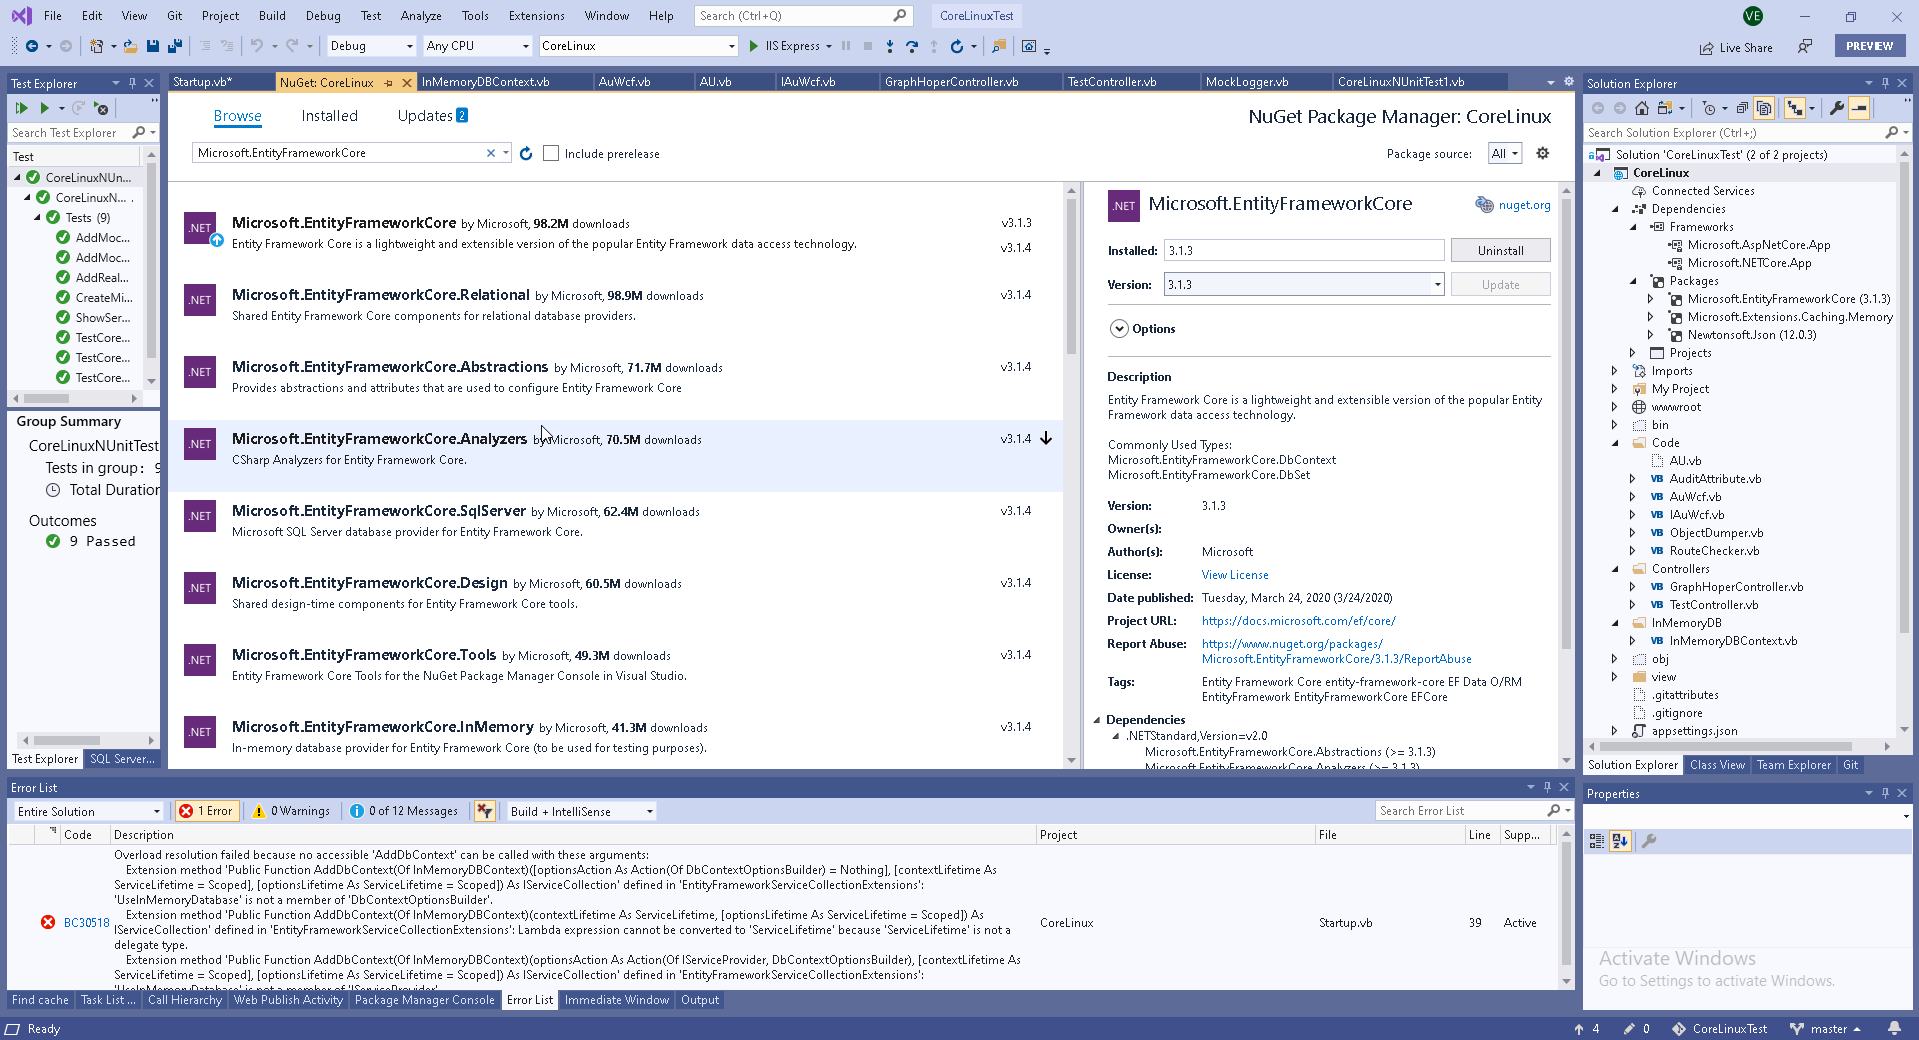Toggle the Include prerelease checkbox
Screen dimensions: 1919x1040
551,153
